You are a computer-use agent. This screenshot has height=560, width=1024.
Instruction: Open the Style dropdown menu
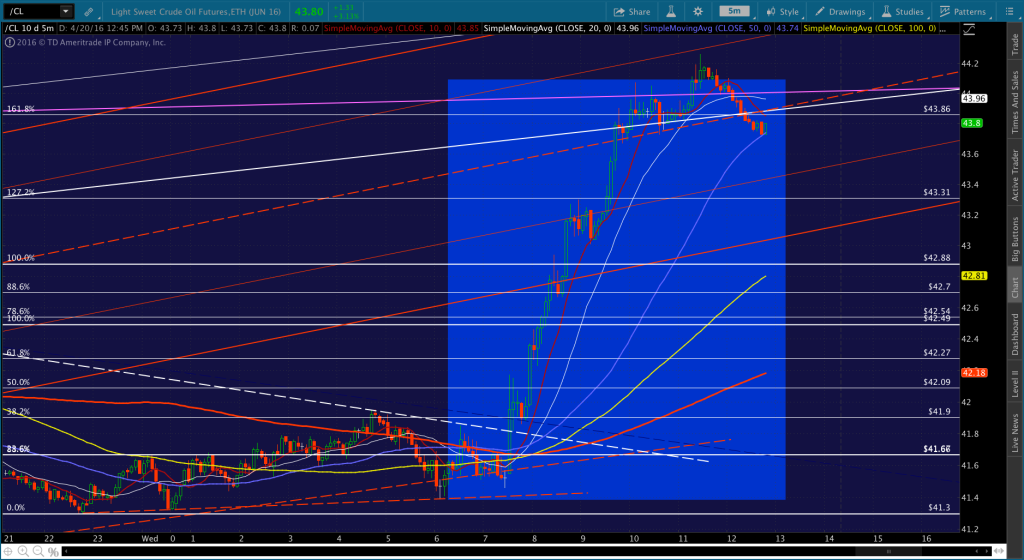pos(782,11)
